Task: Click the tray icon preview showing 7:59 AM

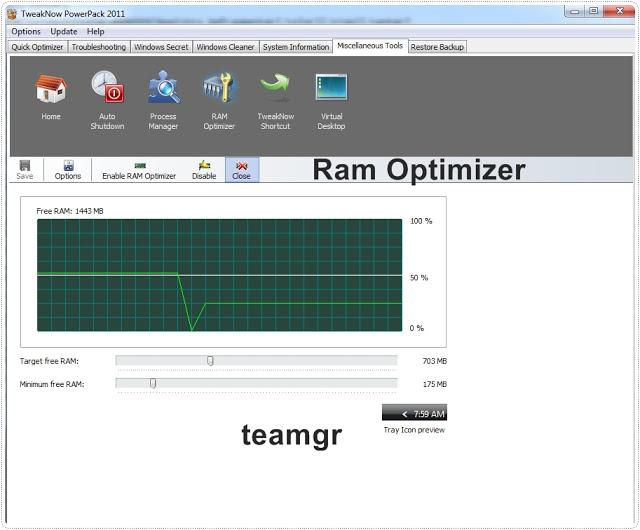Action: pos(414,412)
